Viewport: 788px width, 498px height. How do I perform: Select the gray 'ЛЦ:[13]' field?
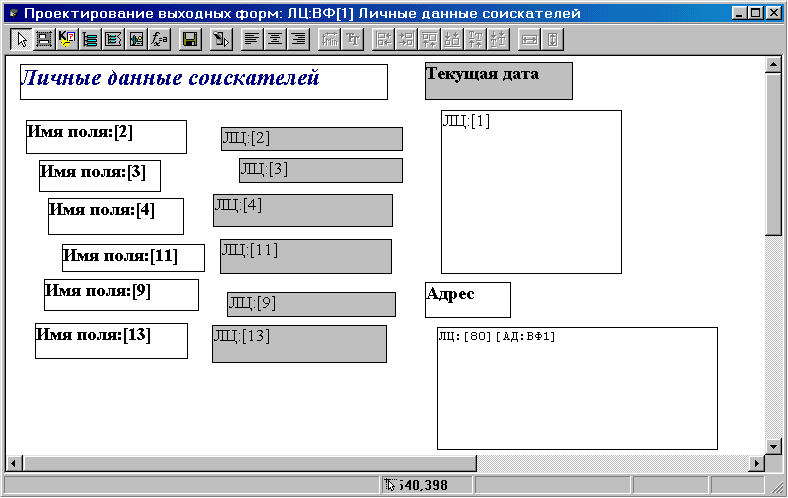(299, 344)
